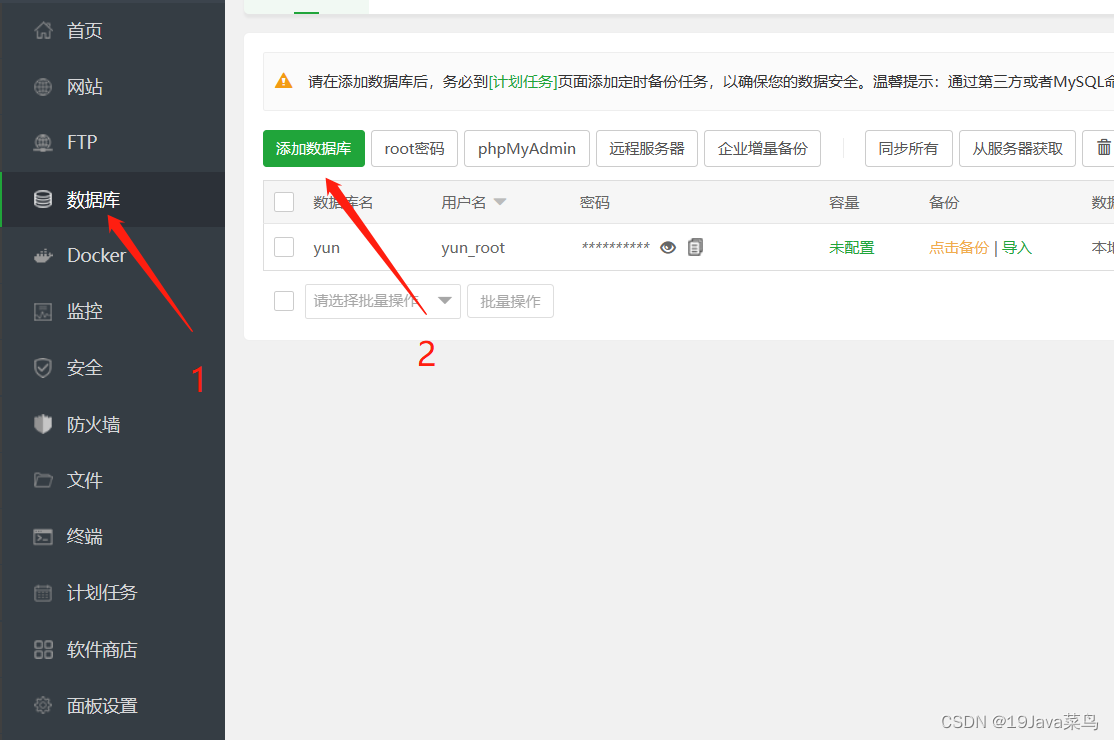The height and width of the screenshot is (740, 1114).
Task: Show the yun database password
Action: (668, 247)
